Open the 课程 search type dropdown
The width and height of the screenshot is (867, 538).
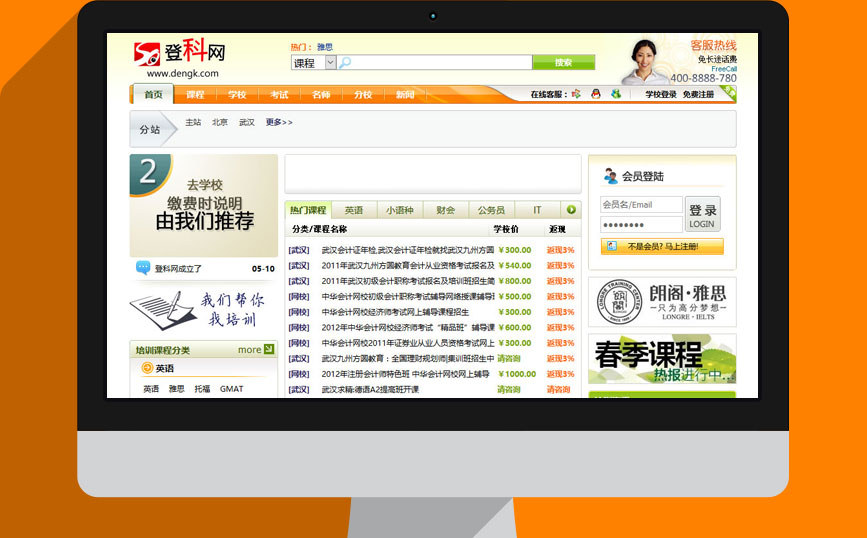click(330, 63)
